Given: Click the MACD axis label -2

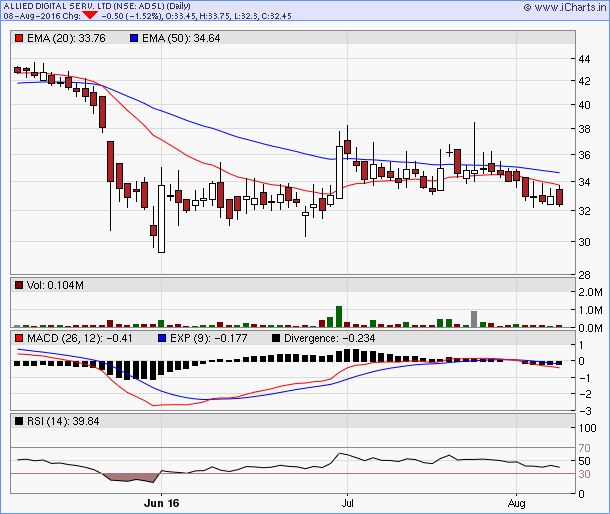Looking at the screenshot, I should (584, 394).
